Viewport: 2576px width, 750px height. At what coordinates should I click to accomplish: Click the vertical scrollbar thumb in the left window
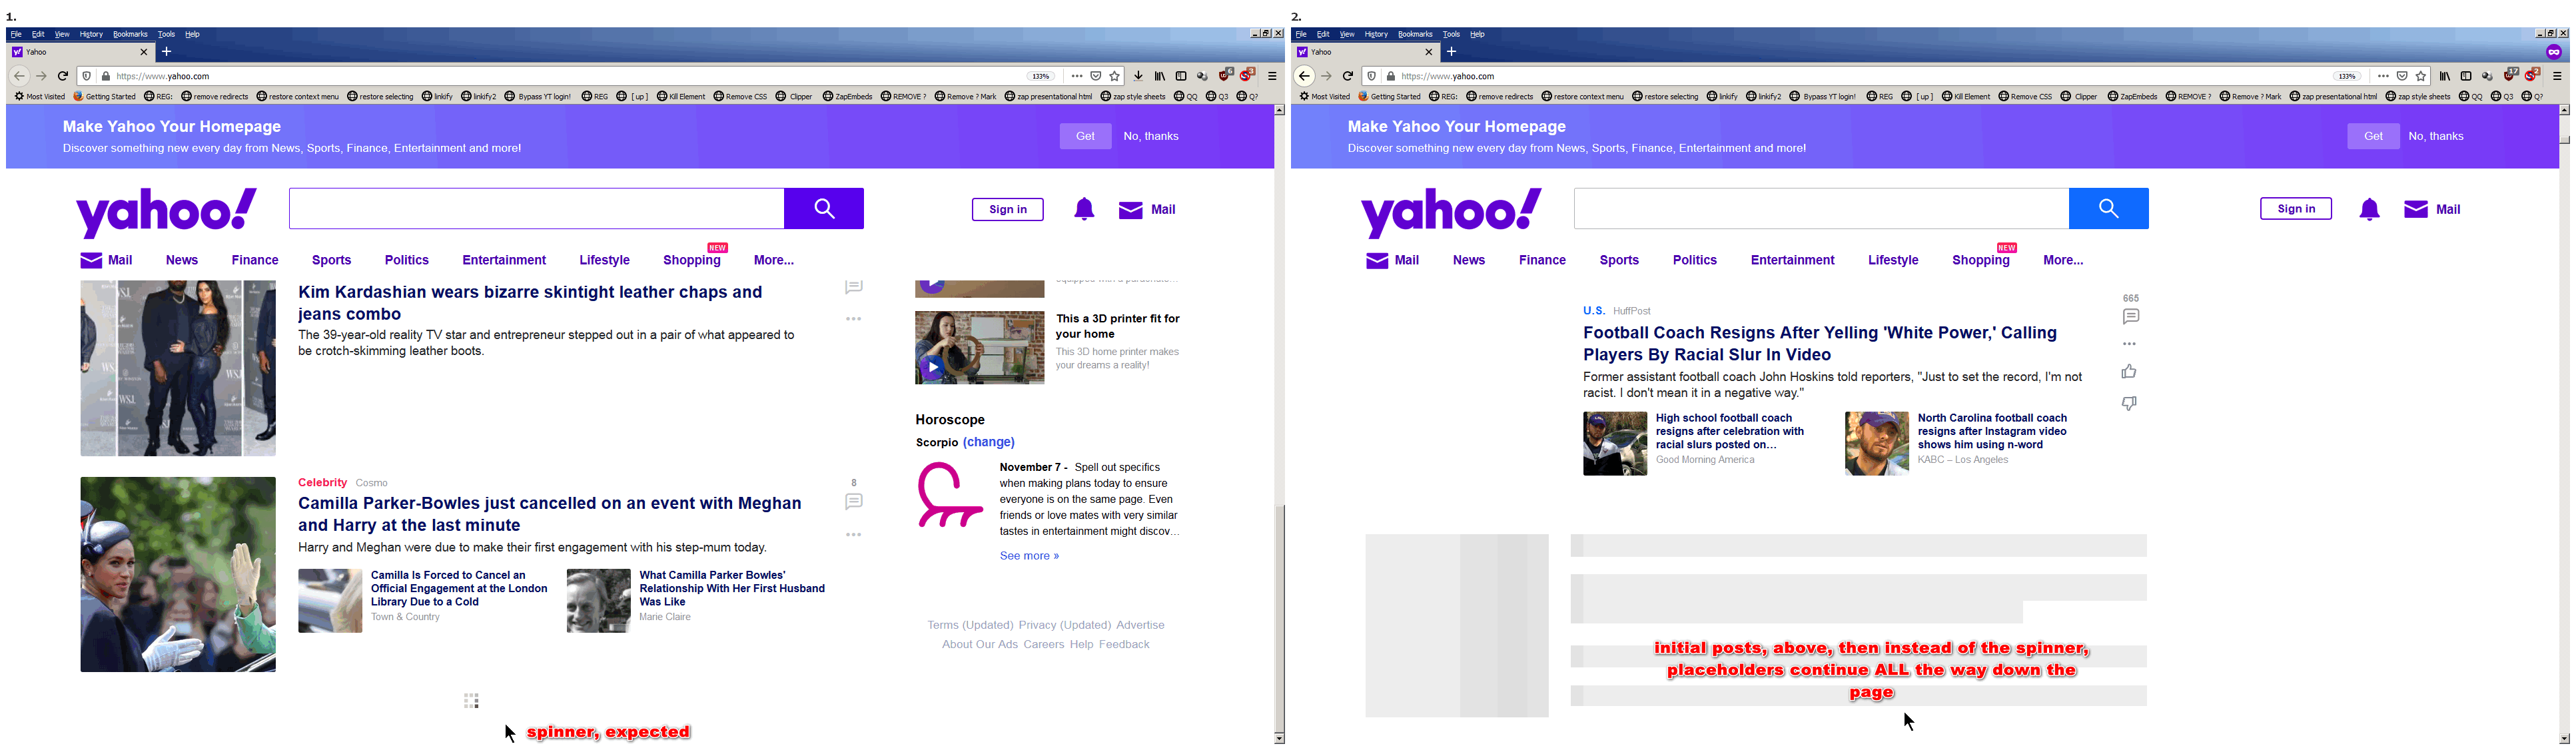1279,618
